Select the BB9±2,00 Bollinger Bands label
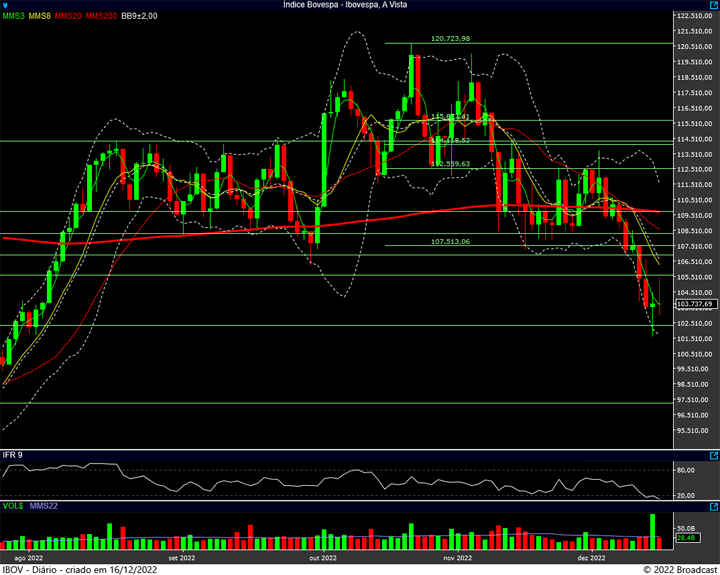This screenshot has height=575, width=720. pyautogui.click(x=139, y=16)
